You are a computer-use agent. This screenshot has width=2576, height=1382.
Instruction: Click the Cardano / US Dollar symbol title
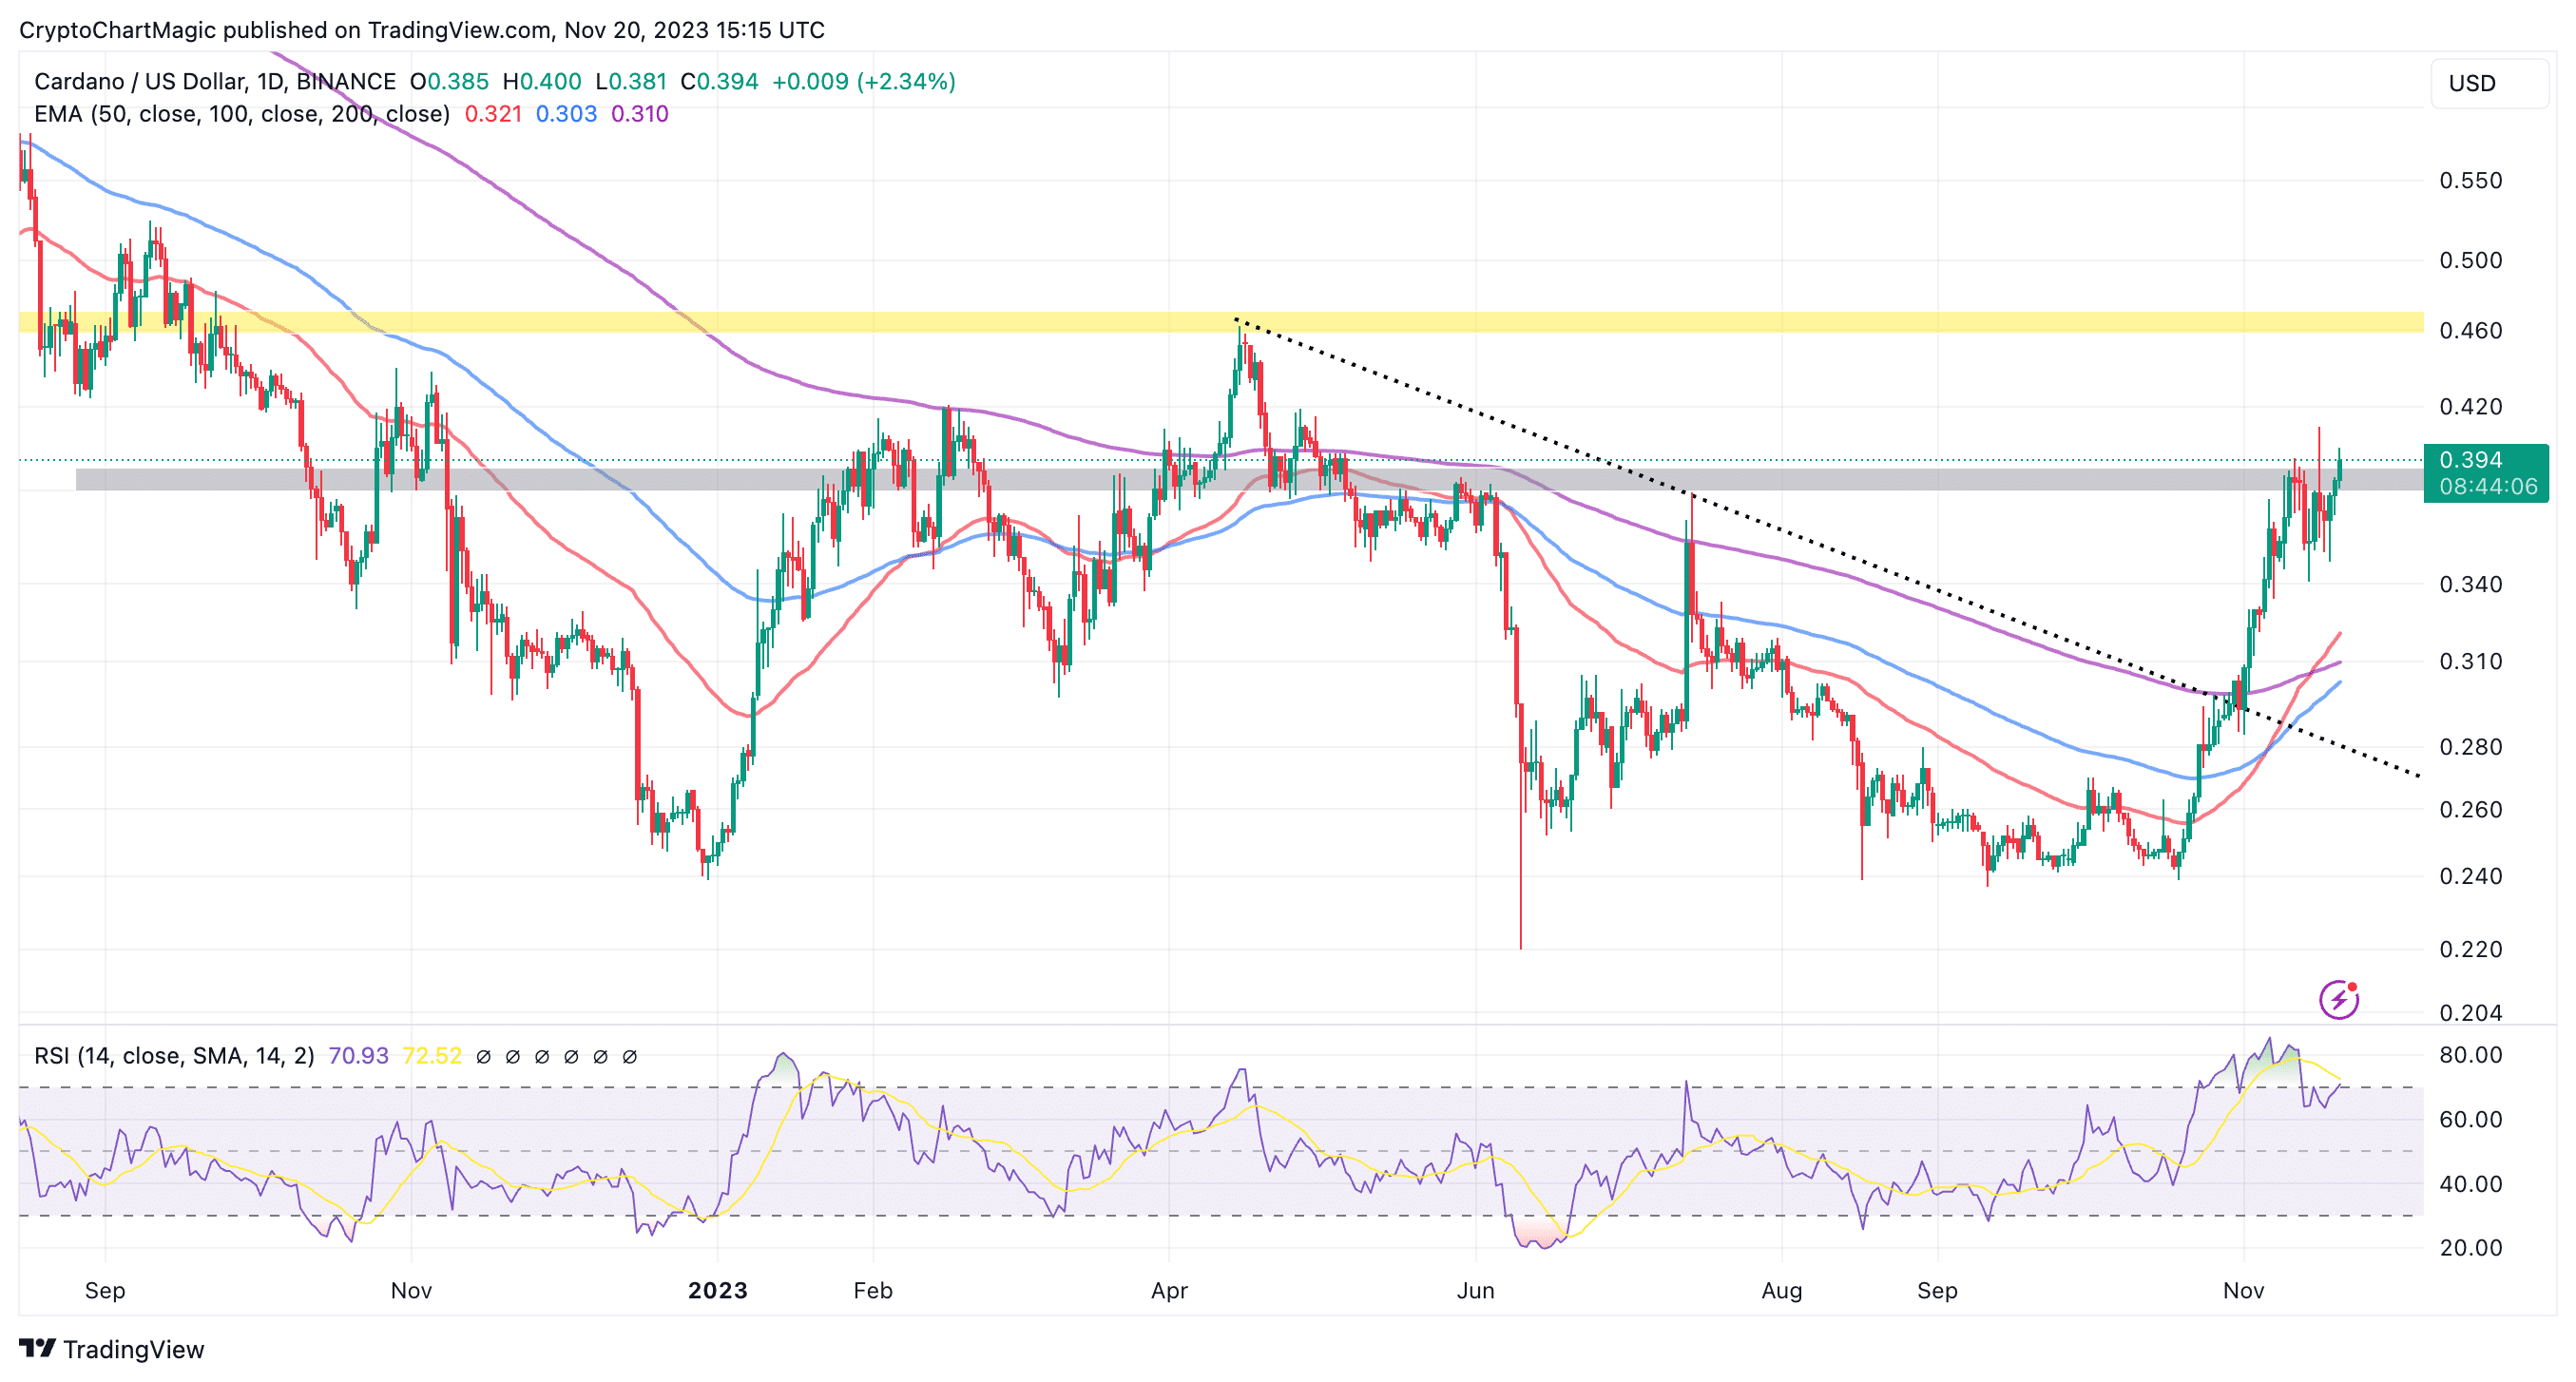[215, 81]
